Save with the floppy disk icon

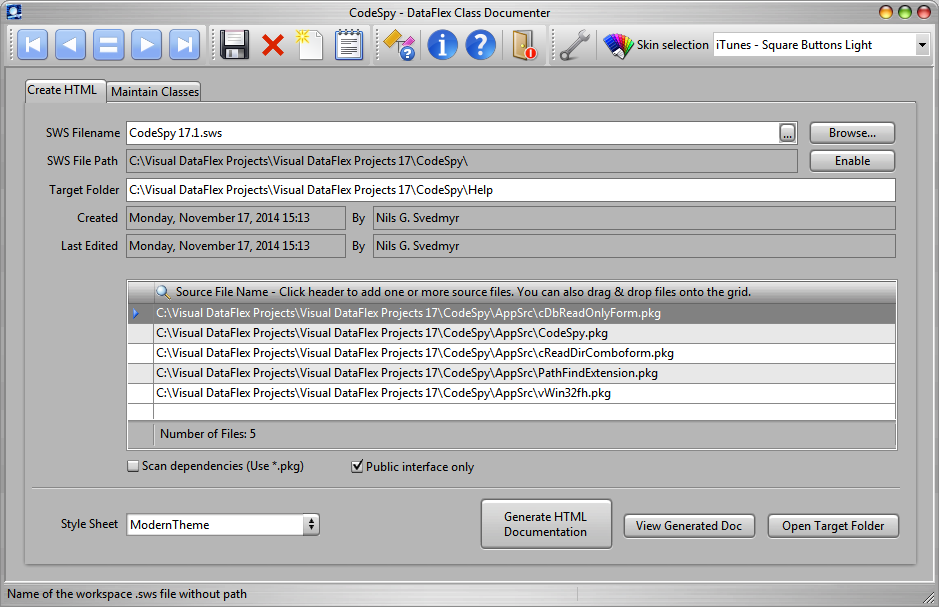(234, 45)
